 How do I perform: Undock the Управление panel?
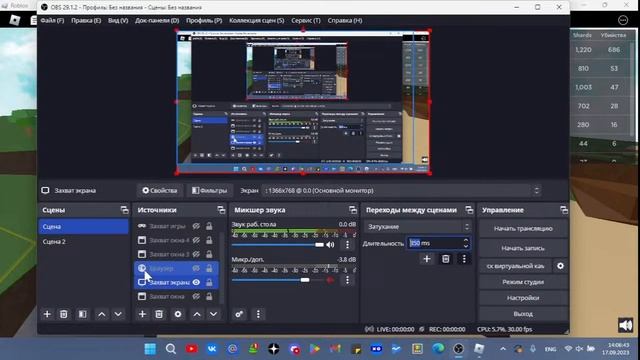click(564, 210)
